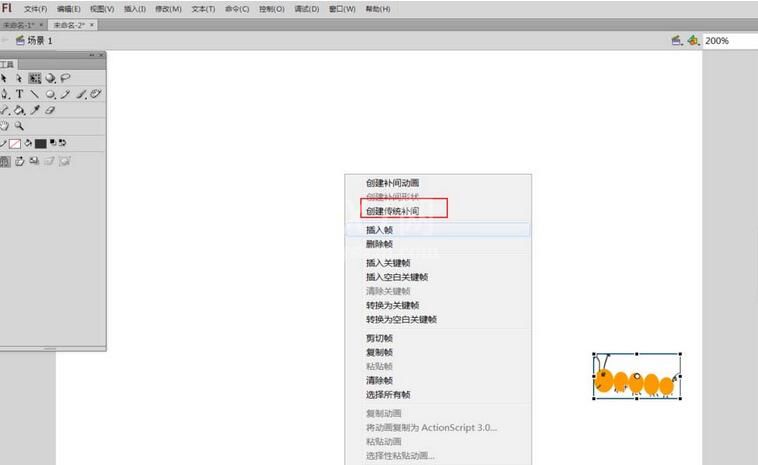Click the 200% zoom level field
The height and width of the screenshot is (465, 758).
(x=730, y=41)
